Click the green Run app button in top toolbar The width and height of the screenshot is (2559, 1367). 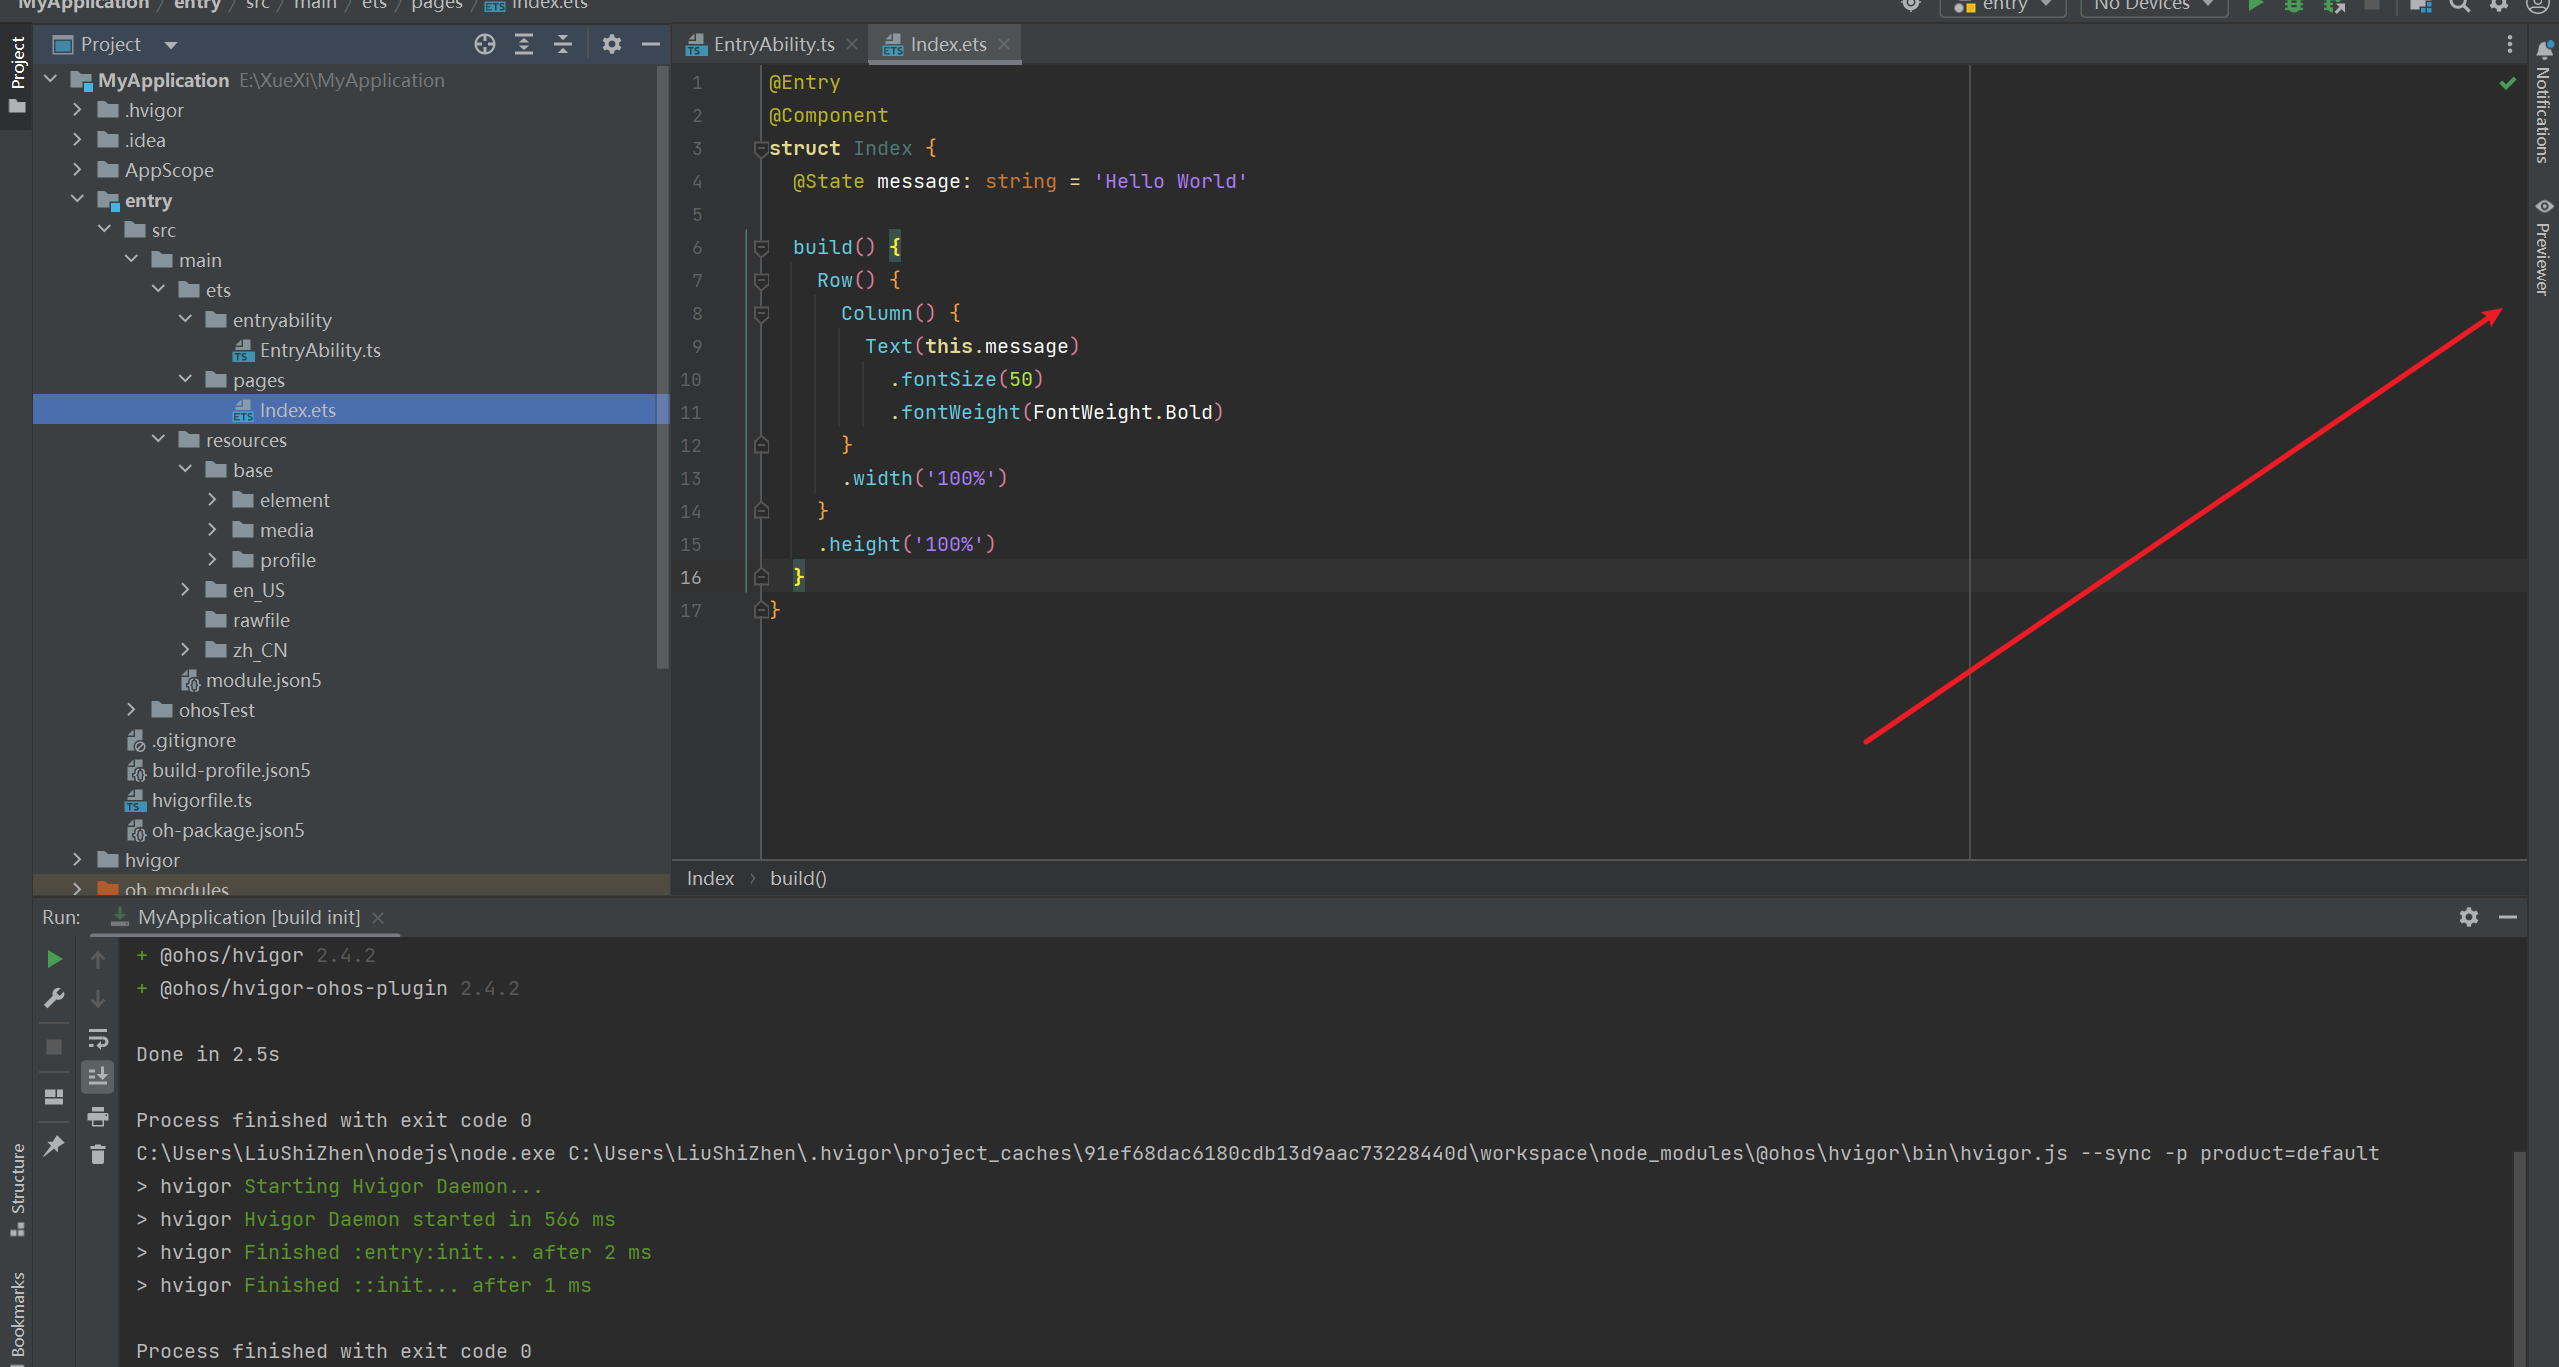click(2255, 6)
